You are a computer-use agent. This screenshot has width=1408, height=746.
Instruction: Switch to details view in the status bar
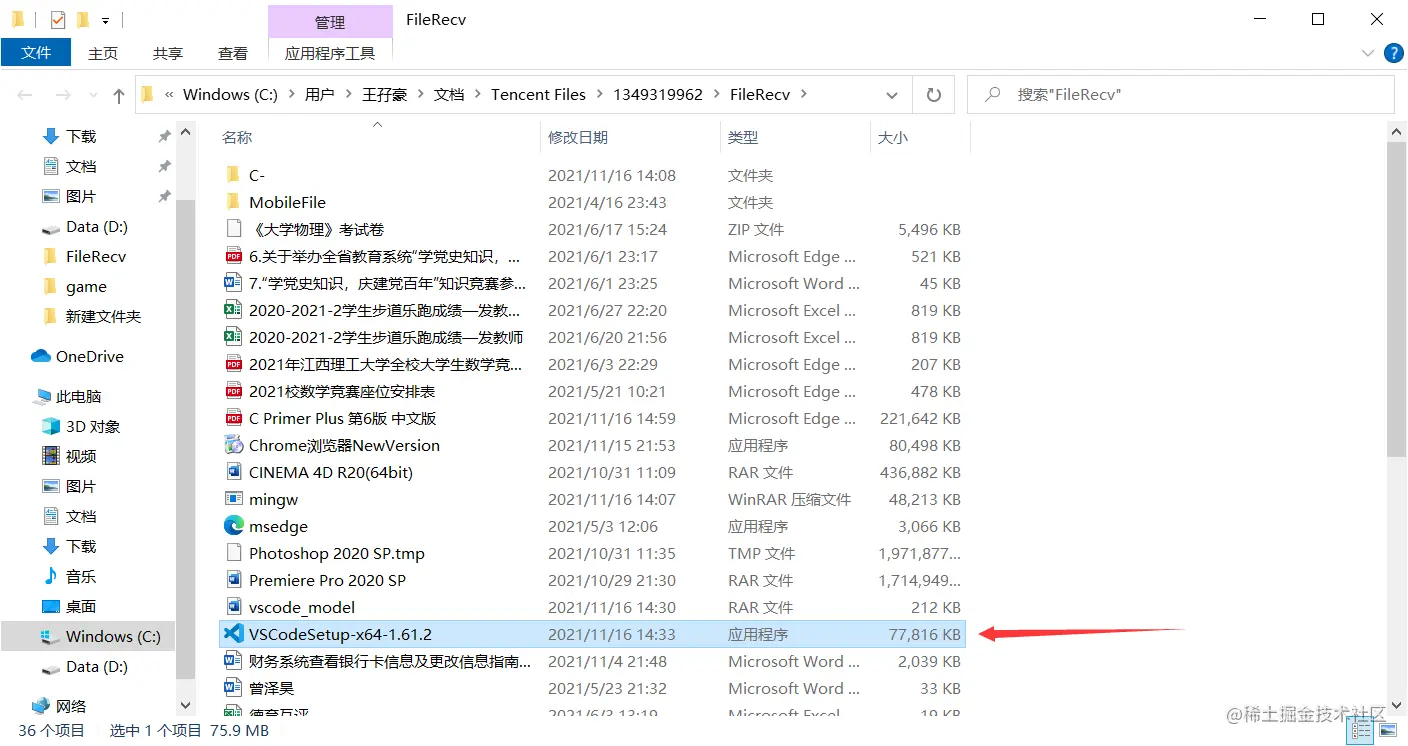[1361, 731]
